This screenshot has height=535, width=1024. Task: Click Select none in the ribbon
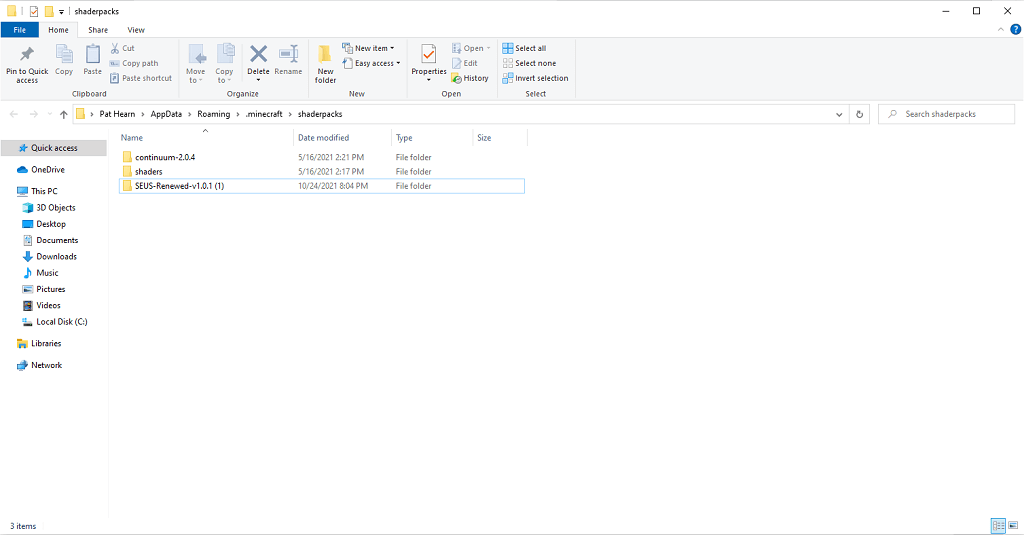click(530, 63)
